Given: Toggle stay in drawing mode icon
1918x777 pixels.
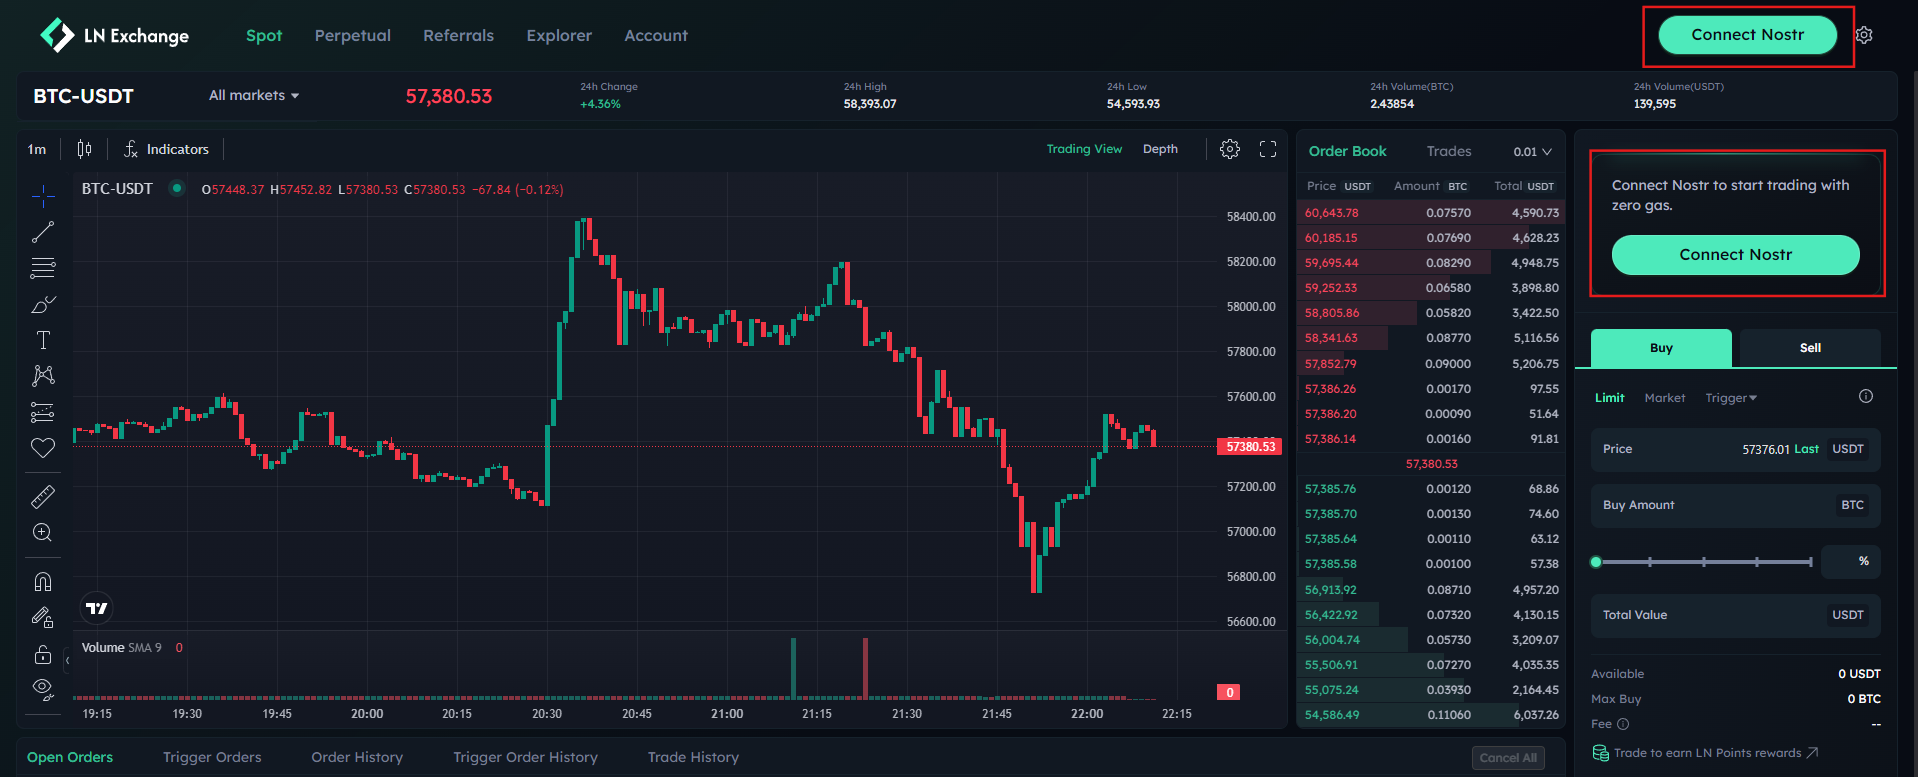Looking at the screenshot, I should 43,618.
